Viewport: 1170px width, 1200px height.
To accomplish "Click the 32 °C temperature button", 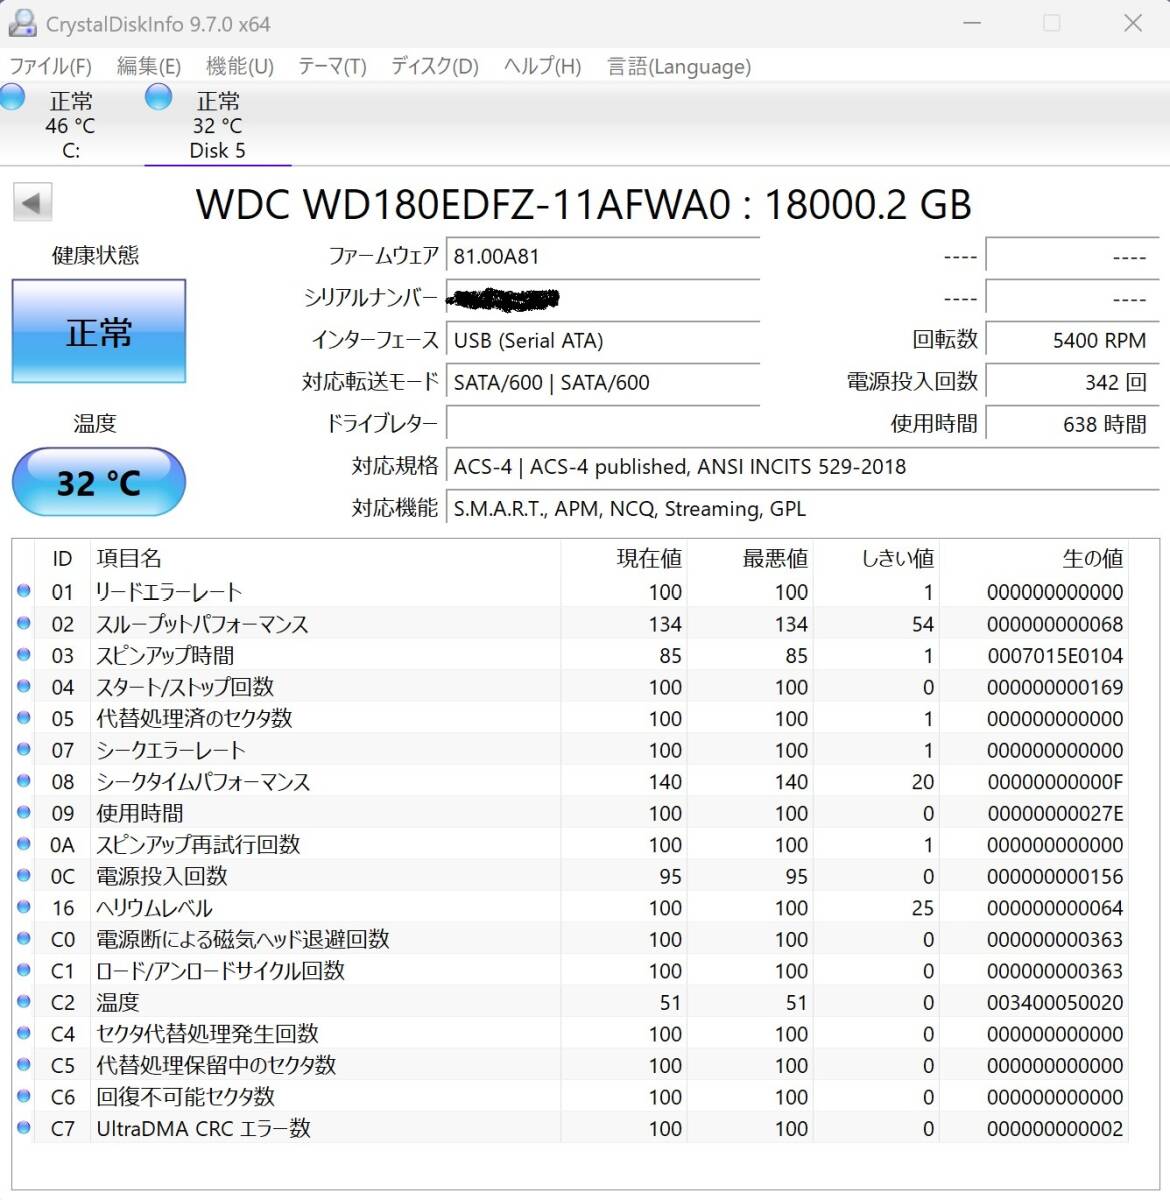I will click(98, 482).
